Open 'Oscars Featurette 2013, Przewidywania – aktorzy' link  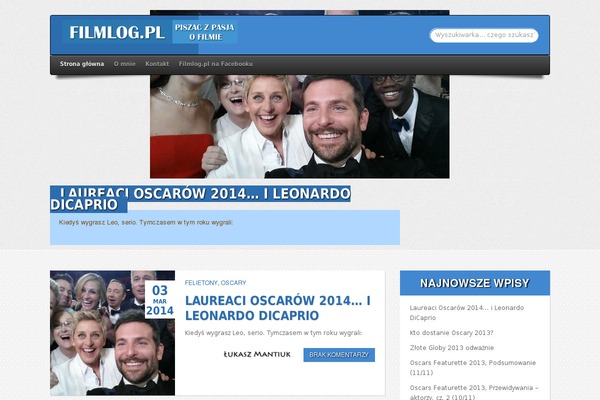474,392
